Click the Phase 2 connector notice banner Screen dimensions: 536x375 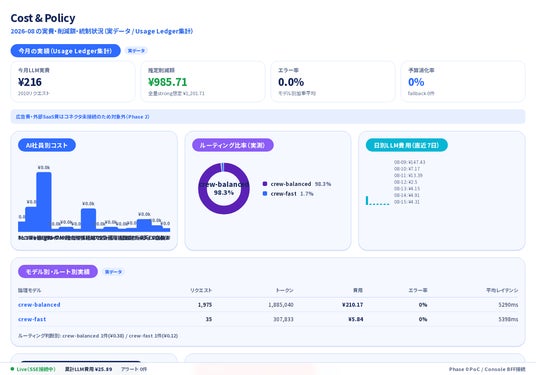(x=268, y=117)
